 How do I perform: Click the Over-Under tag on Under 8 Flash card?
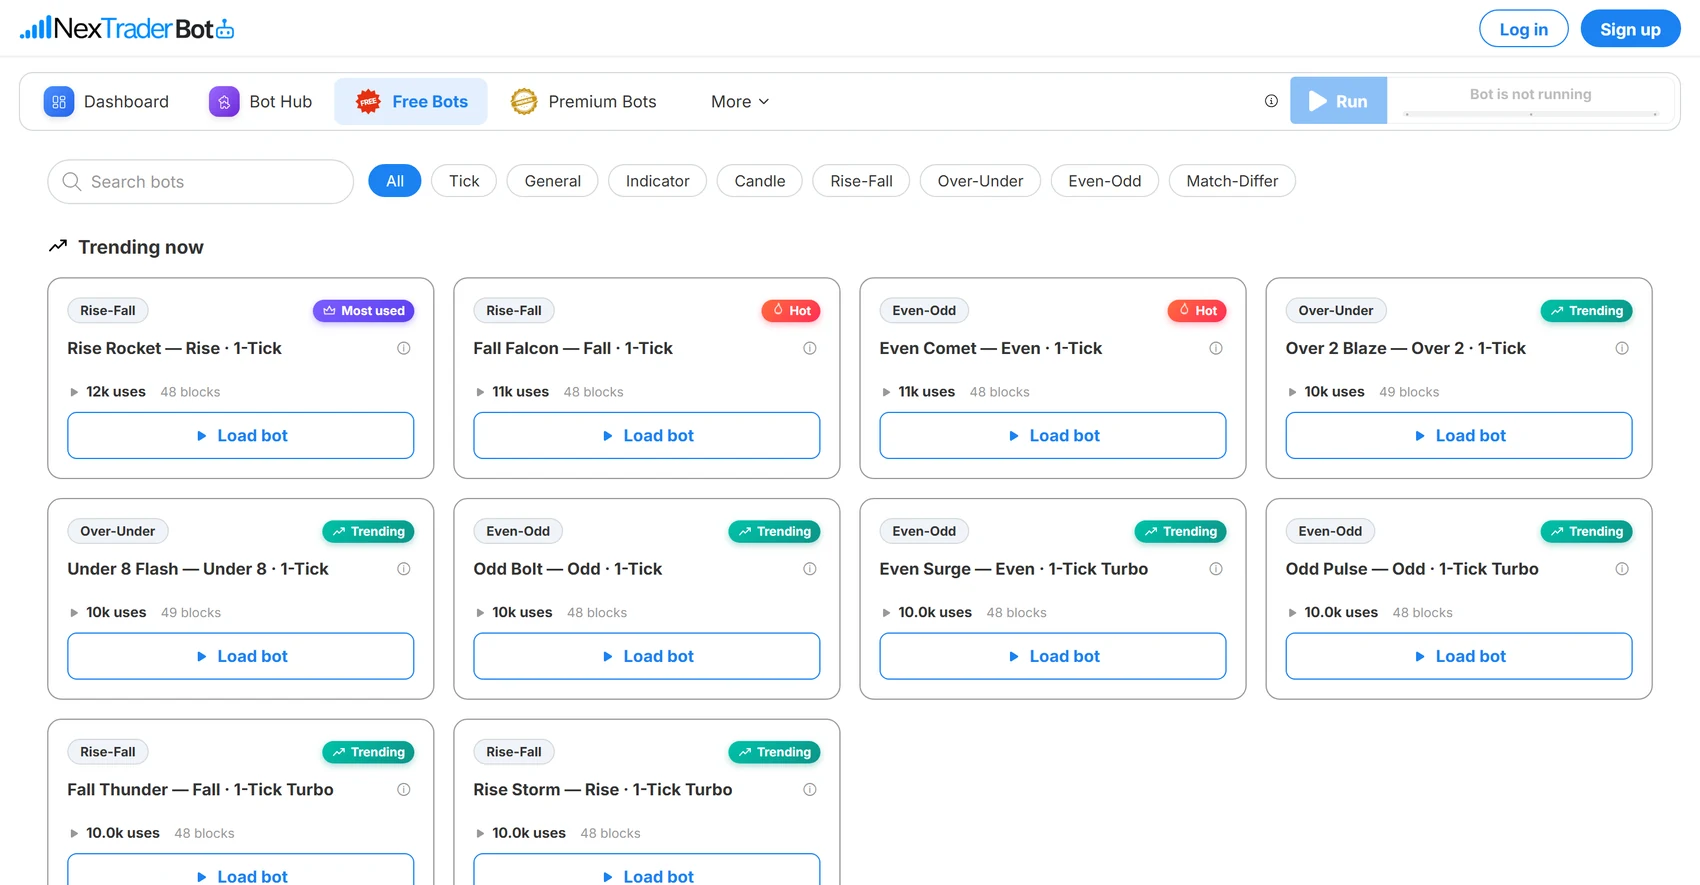118,531
